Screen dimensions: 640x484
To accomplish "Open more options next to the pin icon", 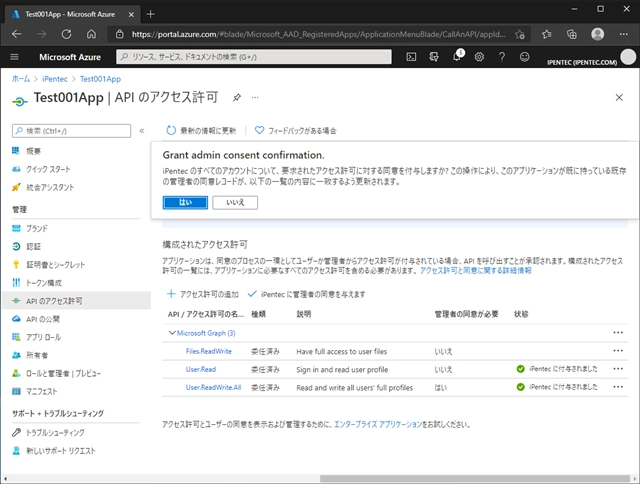I will (255, 98).
